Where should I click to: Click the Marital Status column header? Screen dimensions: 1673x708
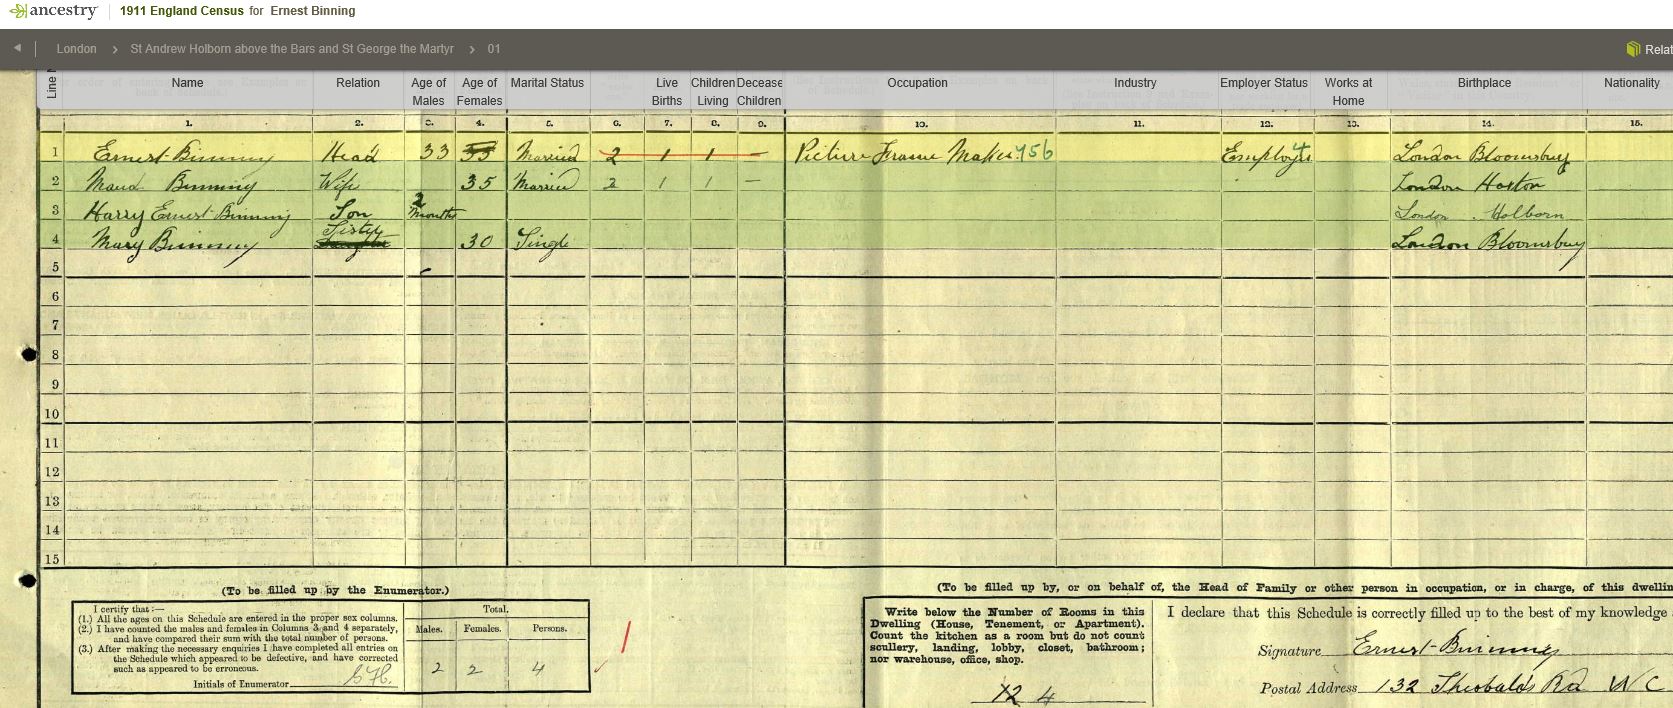click(x=547, y=83)
